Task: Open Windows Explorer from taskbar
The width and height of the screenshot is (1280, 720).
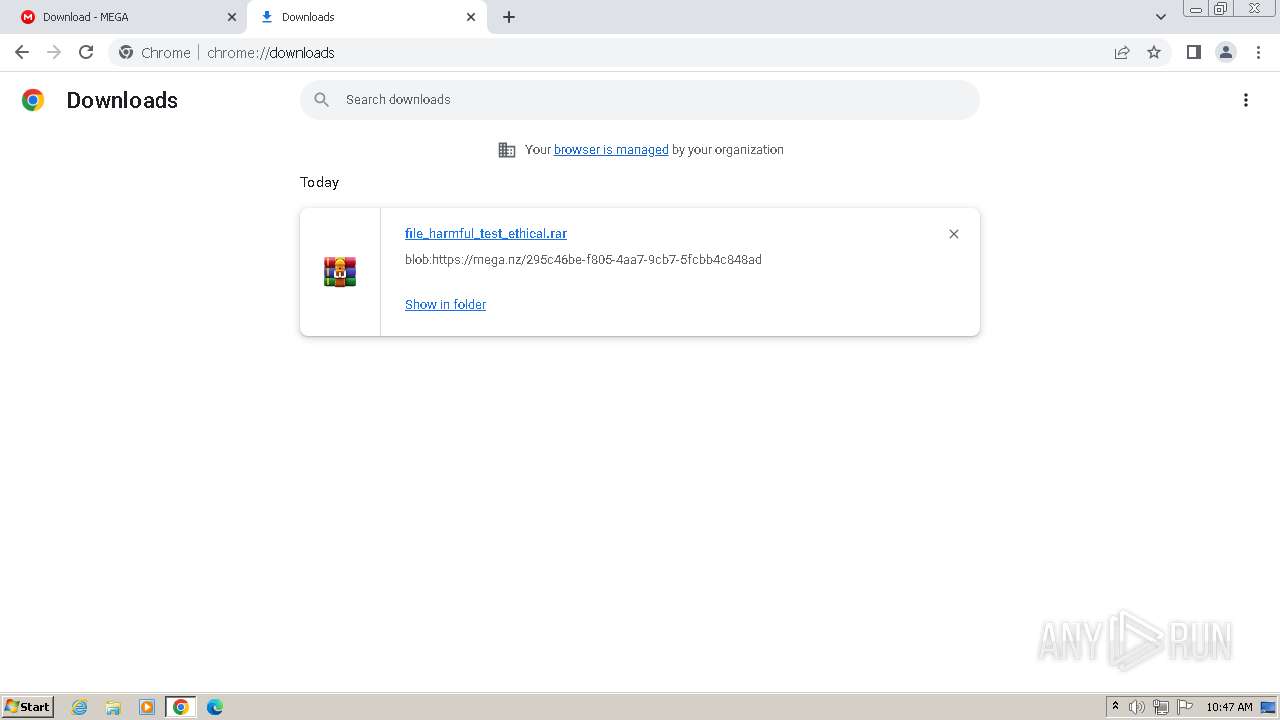Action: tap(113, 707)
